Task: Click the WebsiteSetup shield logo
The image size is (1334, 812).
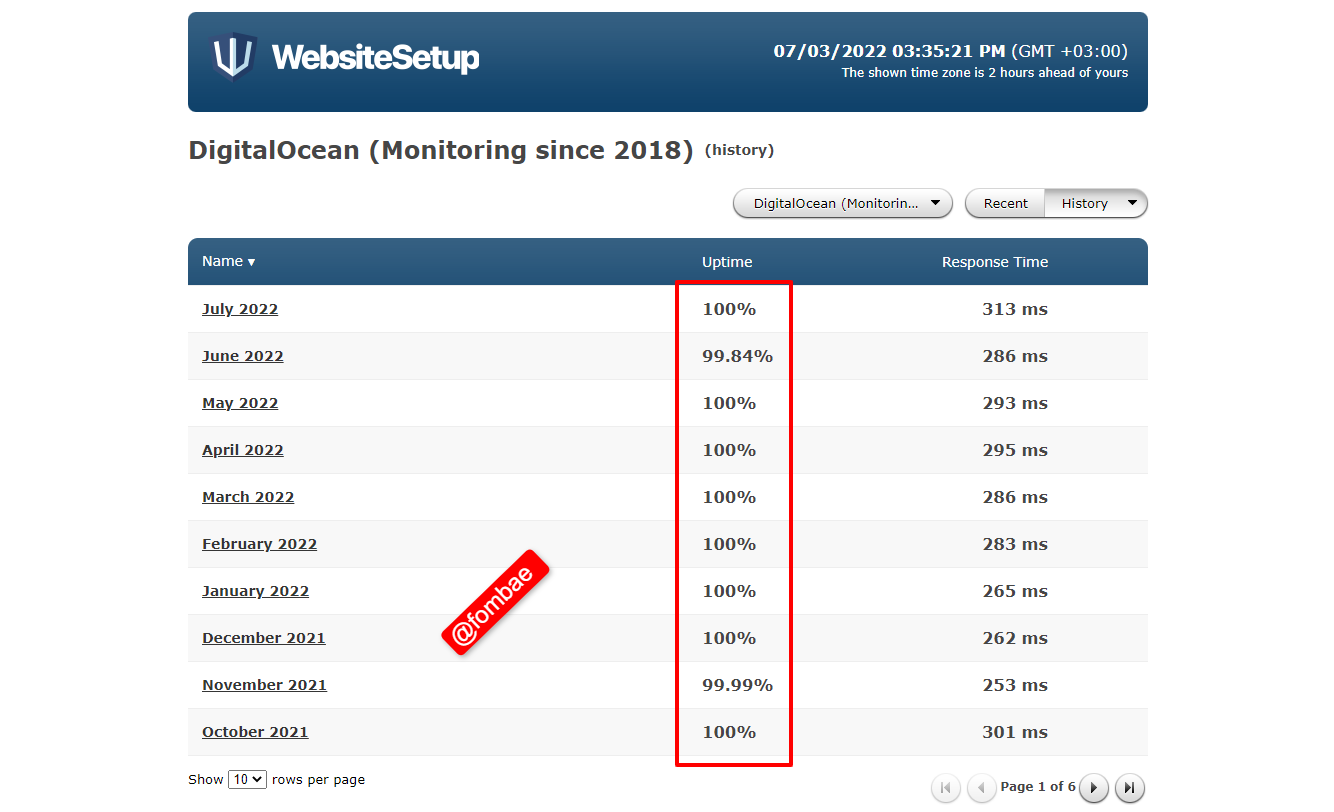Action: click(x=234, y=57)
